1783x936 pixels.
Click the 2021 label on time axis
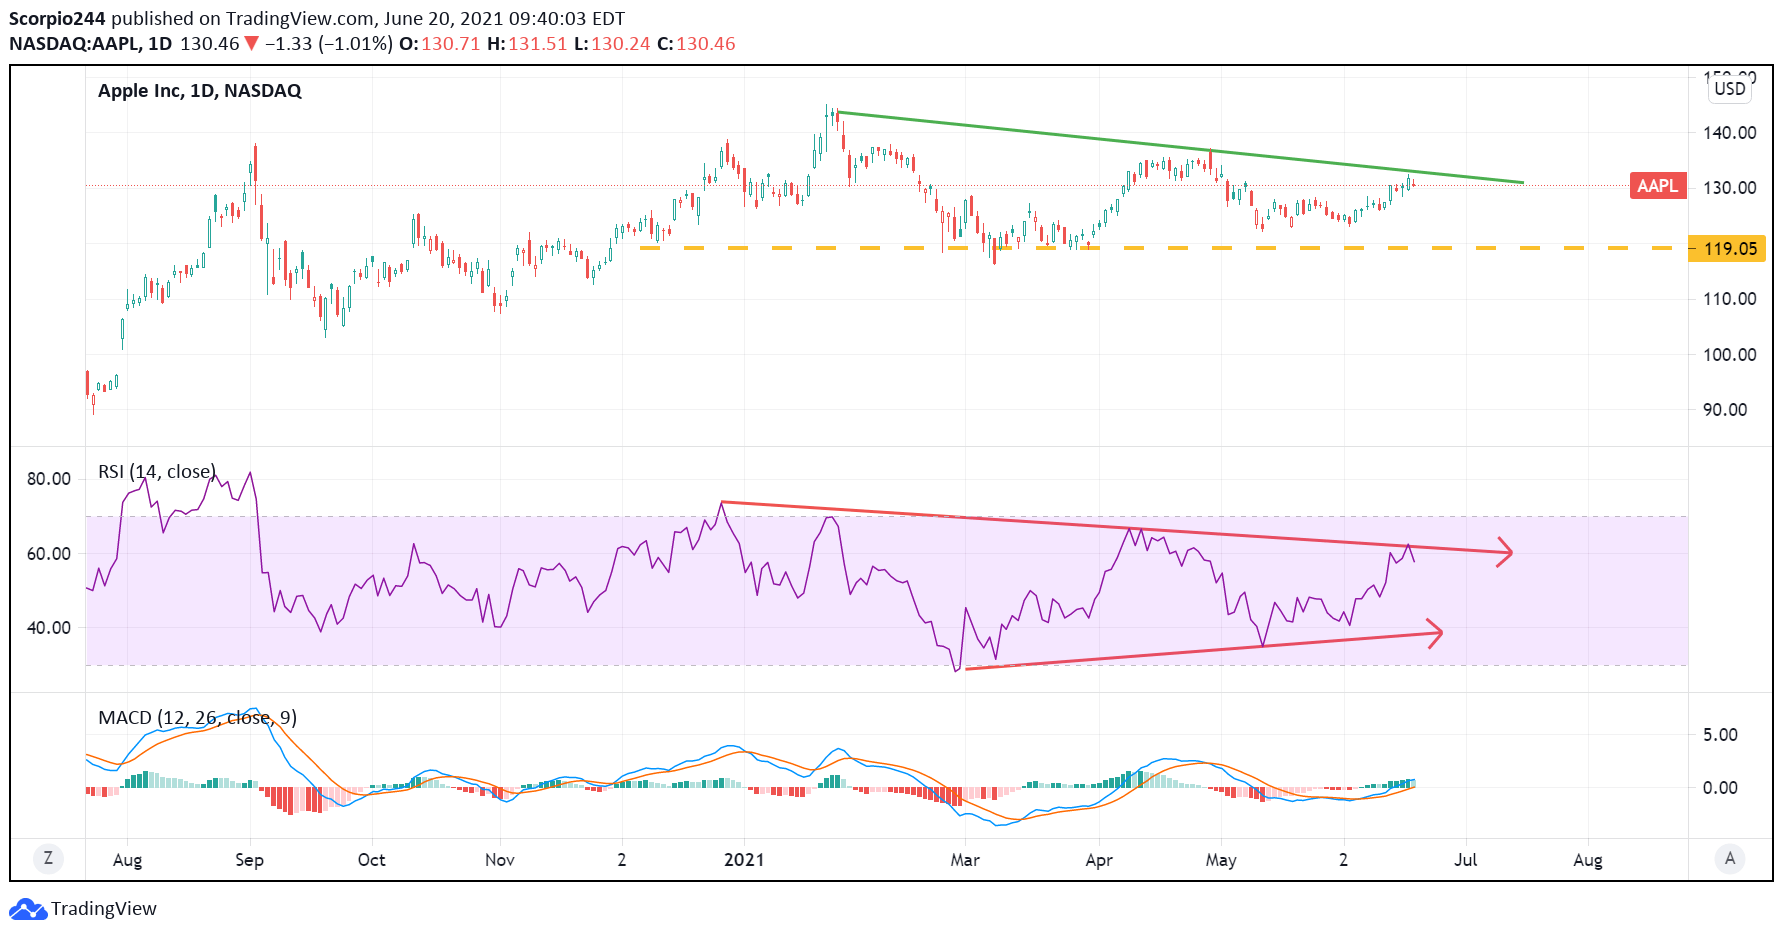(744, 860)
